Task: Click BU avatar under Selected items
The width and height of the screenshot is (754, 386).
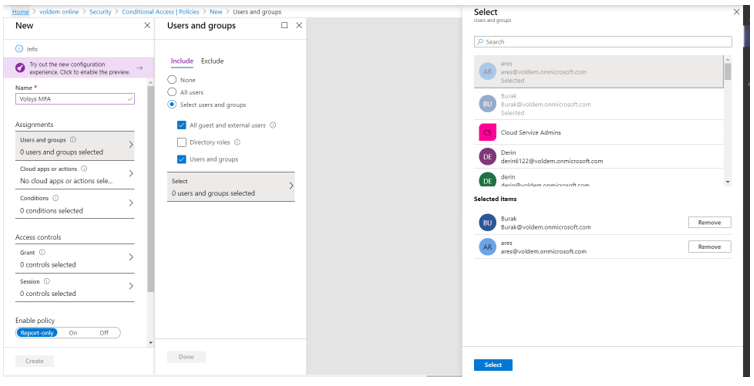Action: click(488, 223)
